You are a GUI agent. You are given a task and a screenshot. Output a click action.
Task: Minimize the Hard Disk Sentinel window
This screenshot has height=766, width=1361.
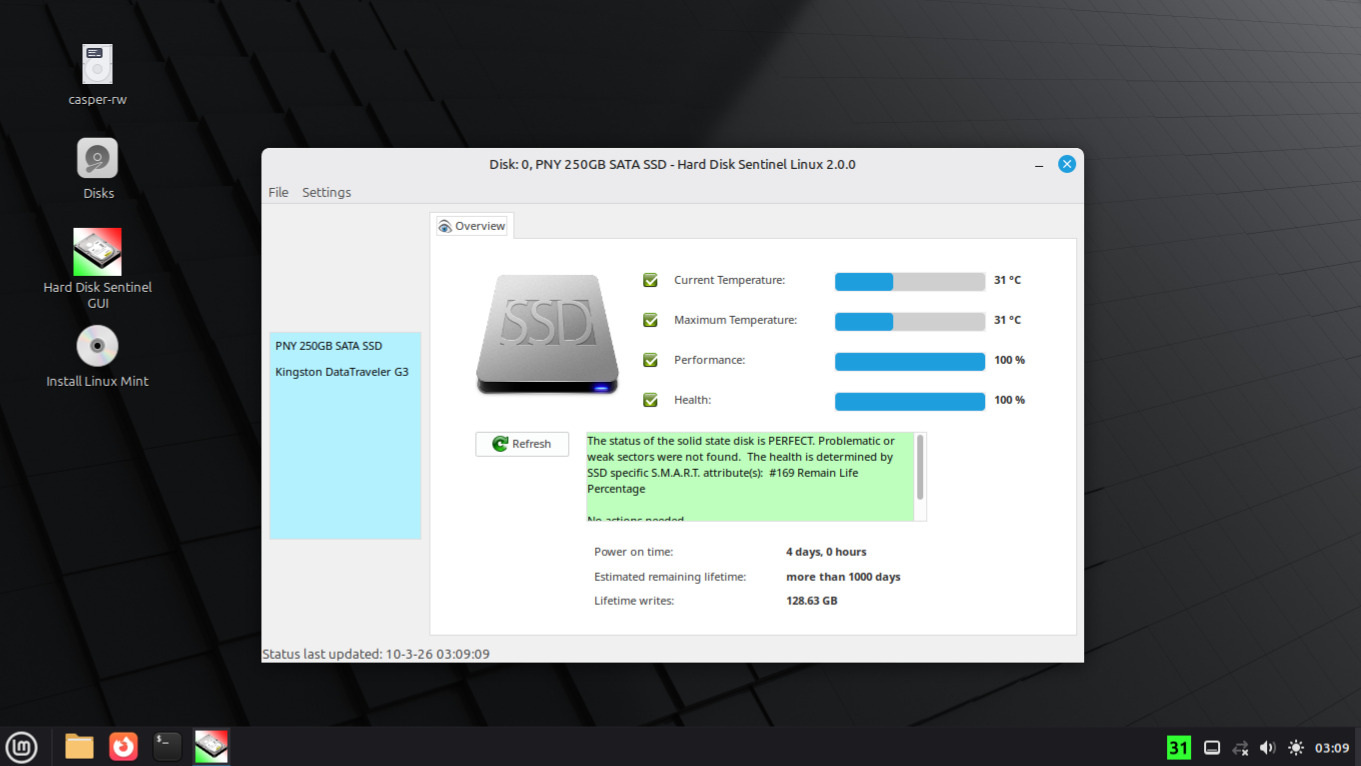pyautogui.click(x=1039, y=165)
